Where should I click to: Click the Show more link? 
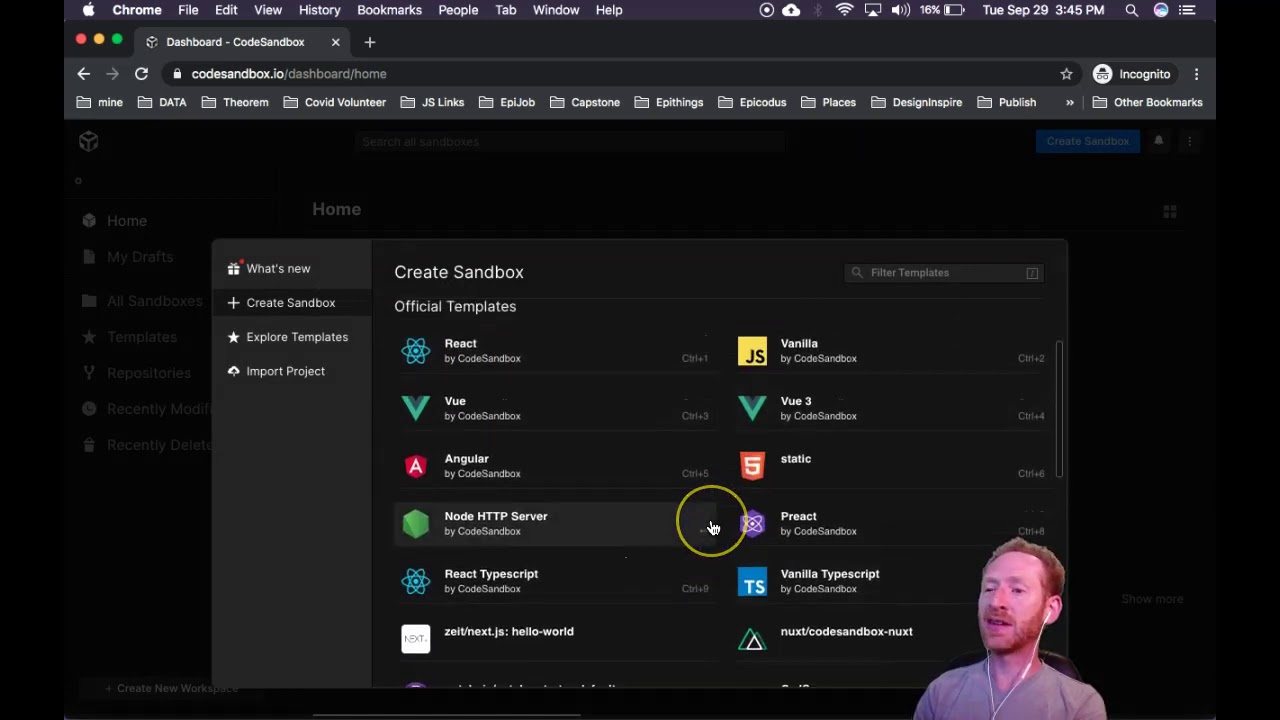tap(1152, 599)
